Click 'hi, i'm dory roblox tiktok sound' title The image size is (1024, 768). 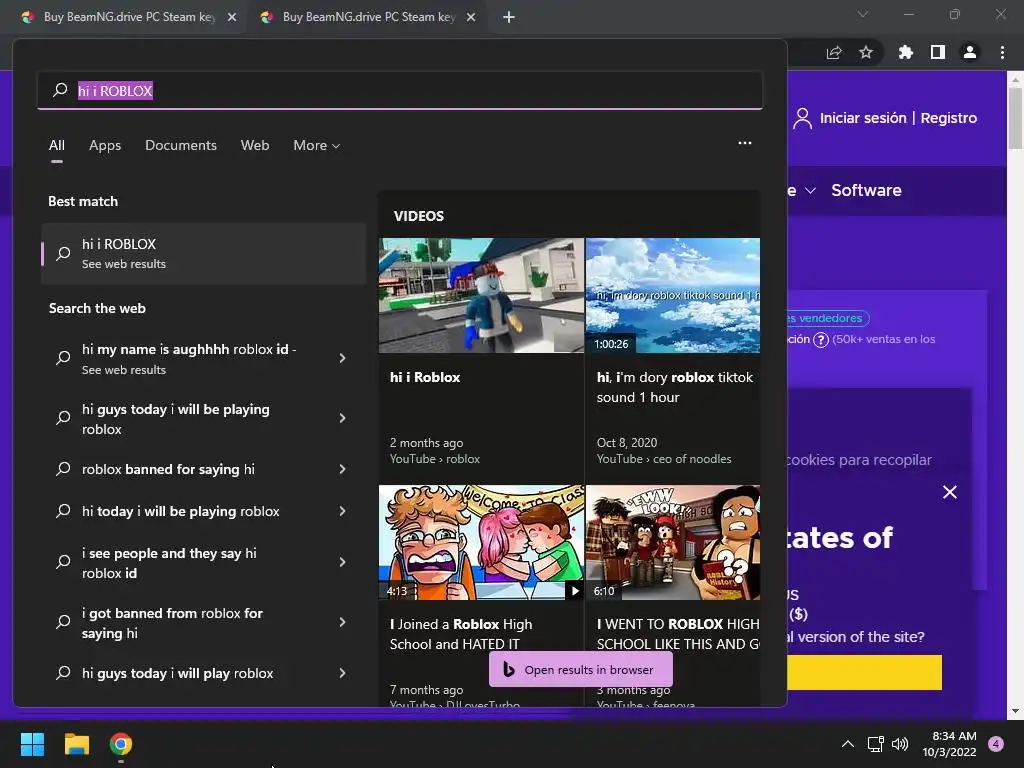click(675, 387)
